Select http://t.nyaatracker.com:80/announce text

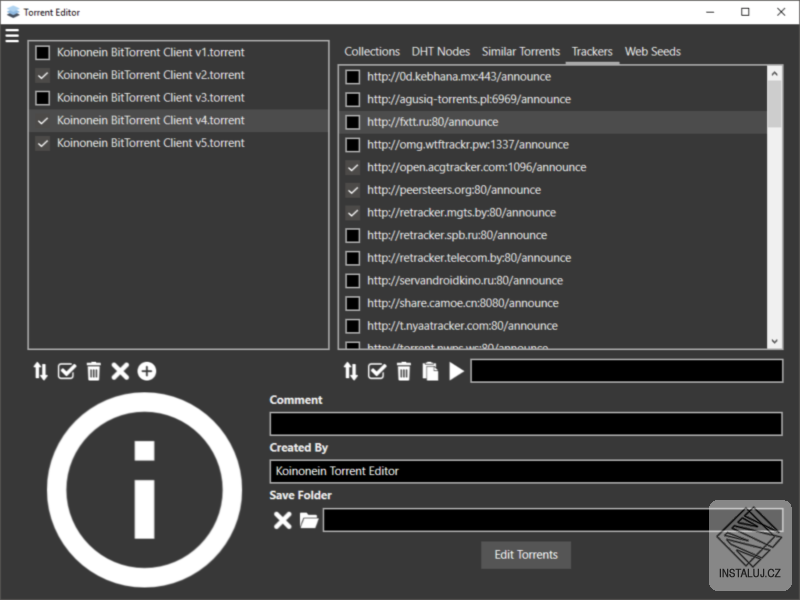click(462, 326)
